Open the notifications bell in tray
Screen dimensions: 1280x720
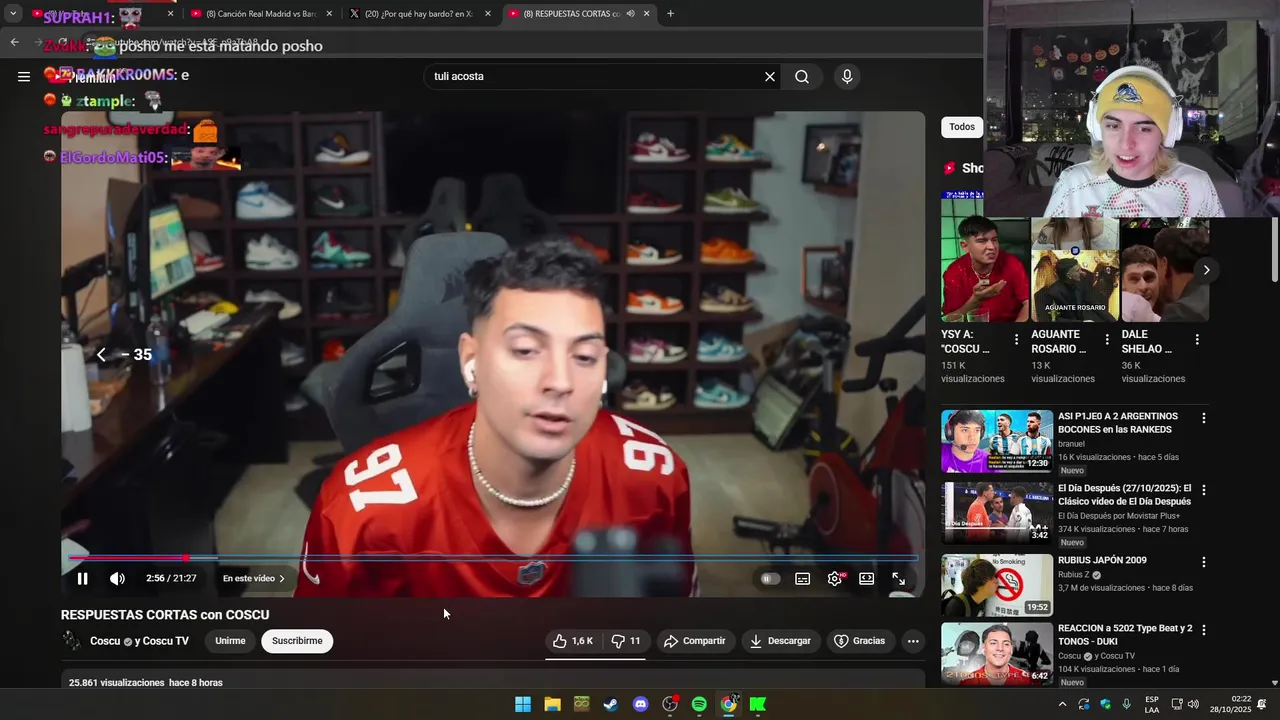(x=1262, y=704)
